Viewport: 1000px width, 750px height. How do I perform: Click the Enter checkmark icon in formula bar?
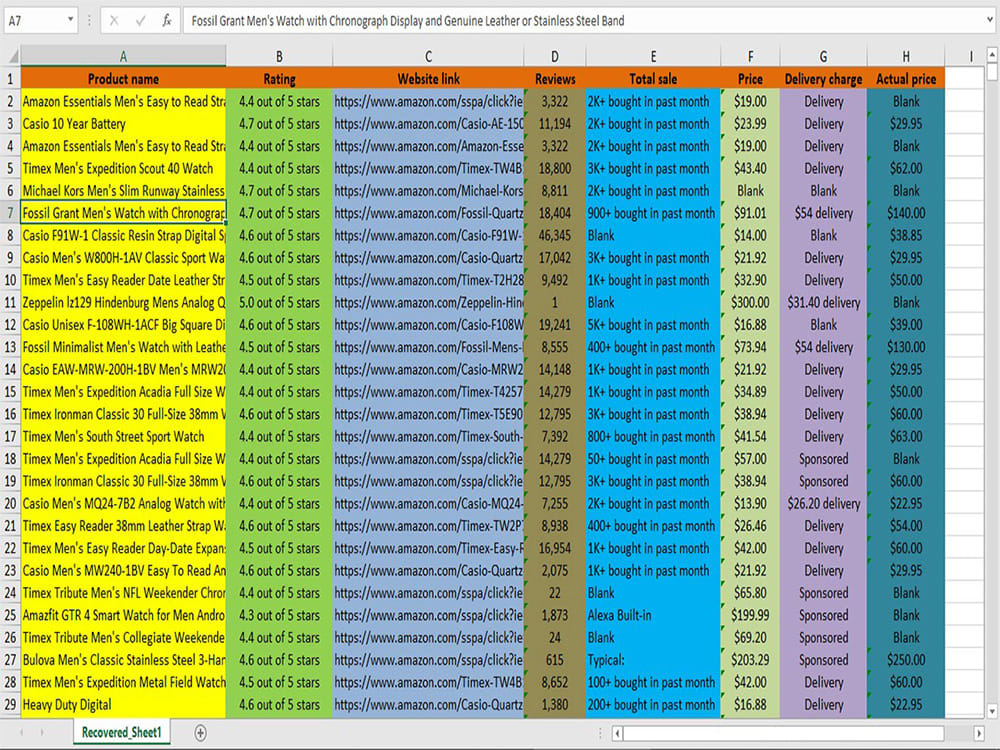pyautogui.click(x=140, y=21)
